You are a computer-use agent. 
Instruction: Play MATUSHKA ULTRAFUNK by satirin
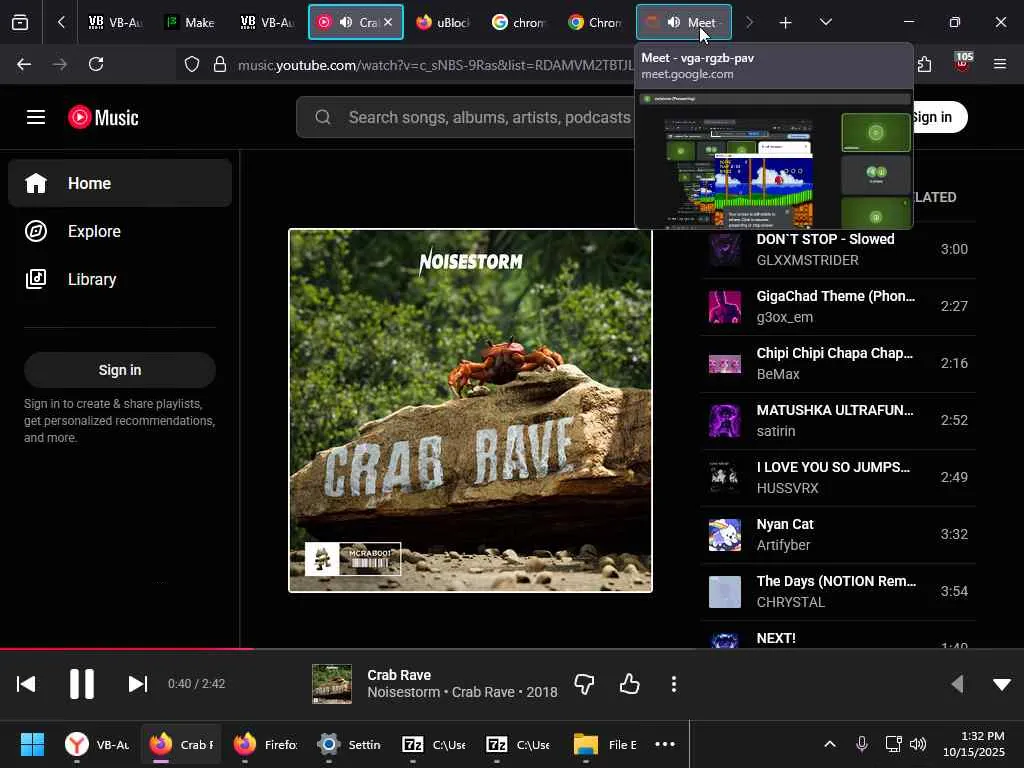click(x=839, y=421)
